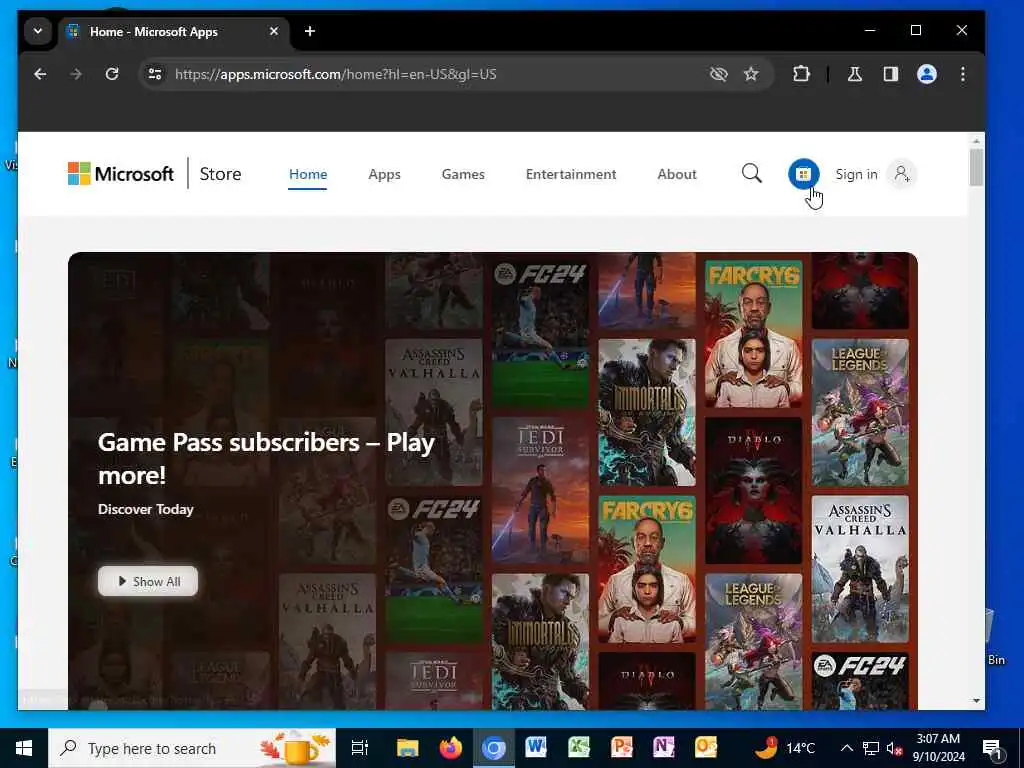The height and width of the screenshot is (768, 1024).
Task: Select the Home tab in Store navigation
Action: [x=308, y=174]
